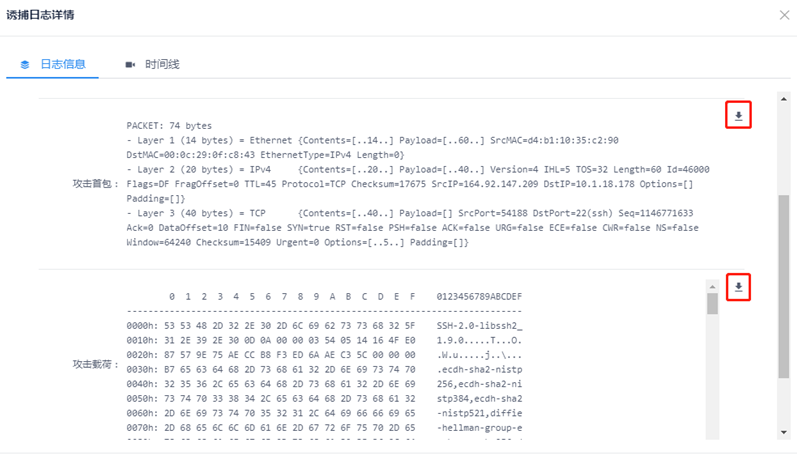The width and height of the screenshot is (797, 463).
Task: Download the 攻击首包 packet data
Action: 738,116
